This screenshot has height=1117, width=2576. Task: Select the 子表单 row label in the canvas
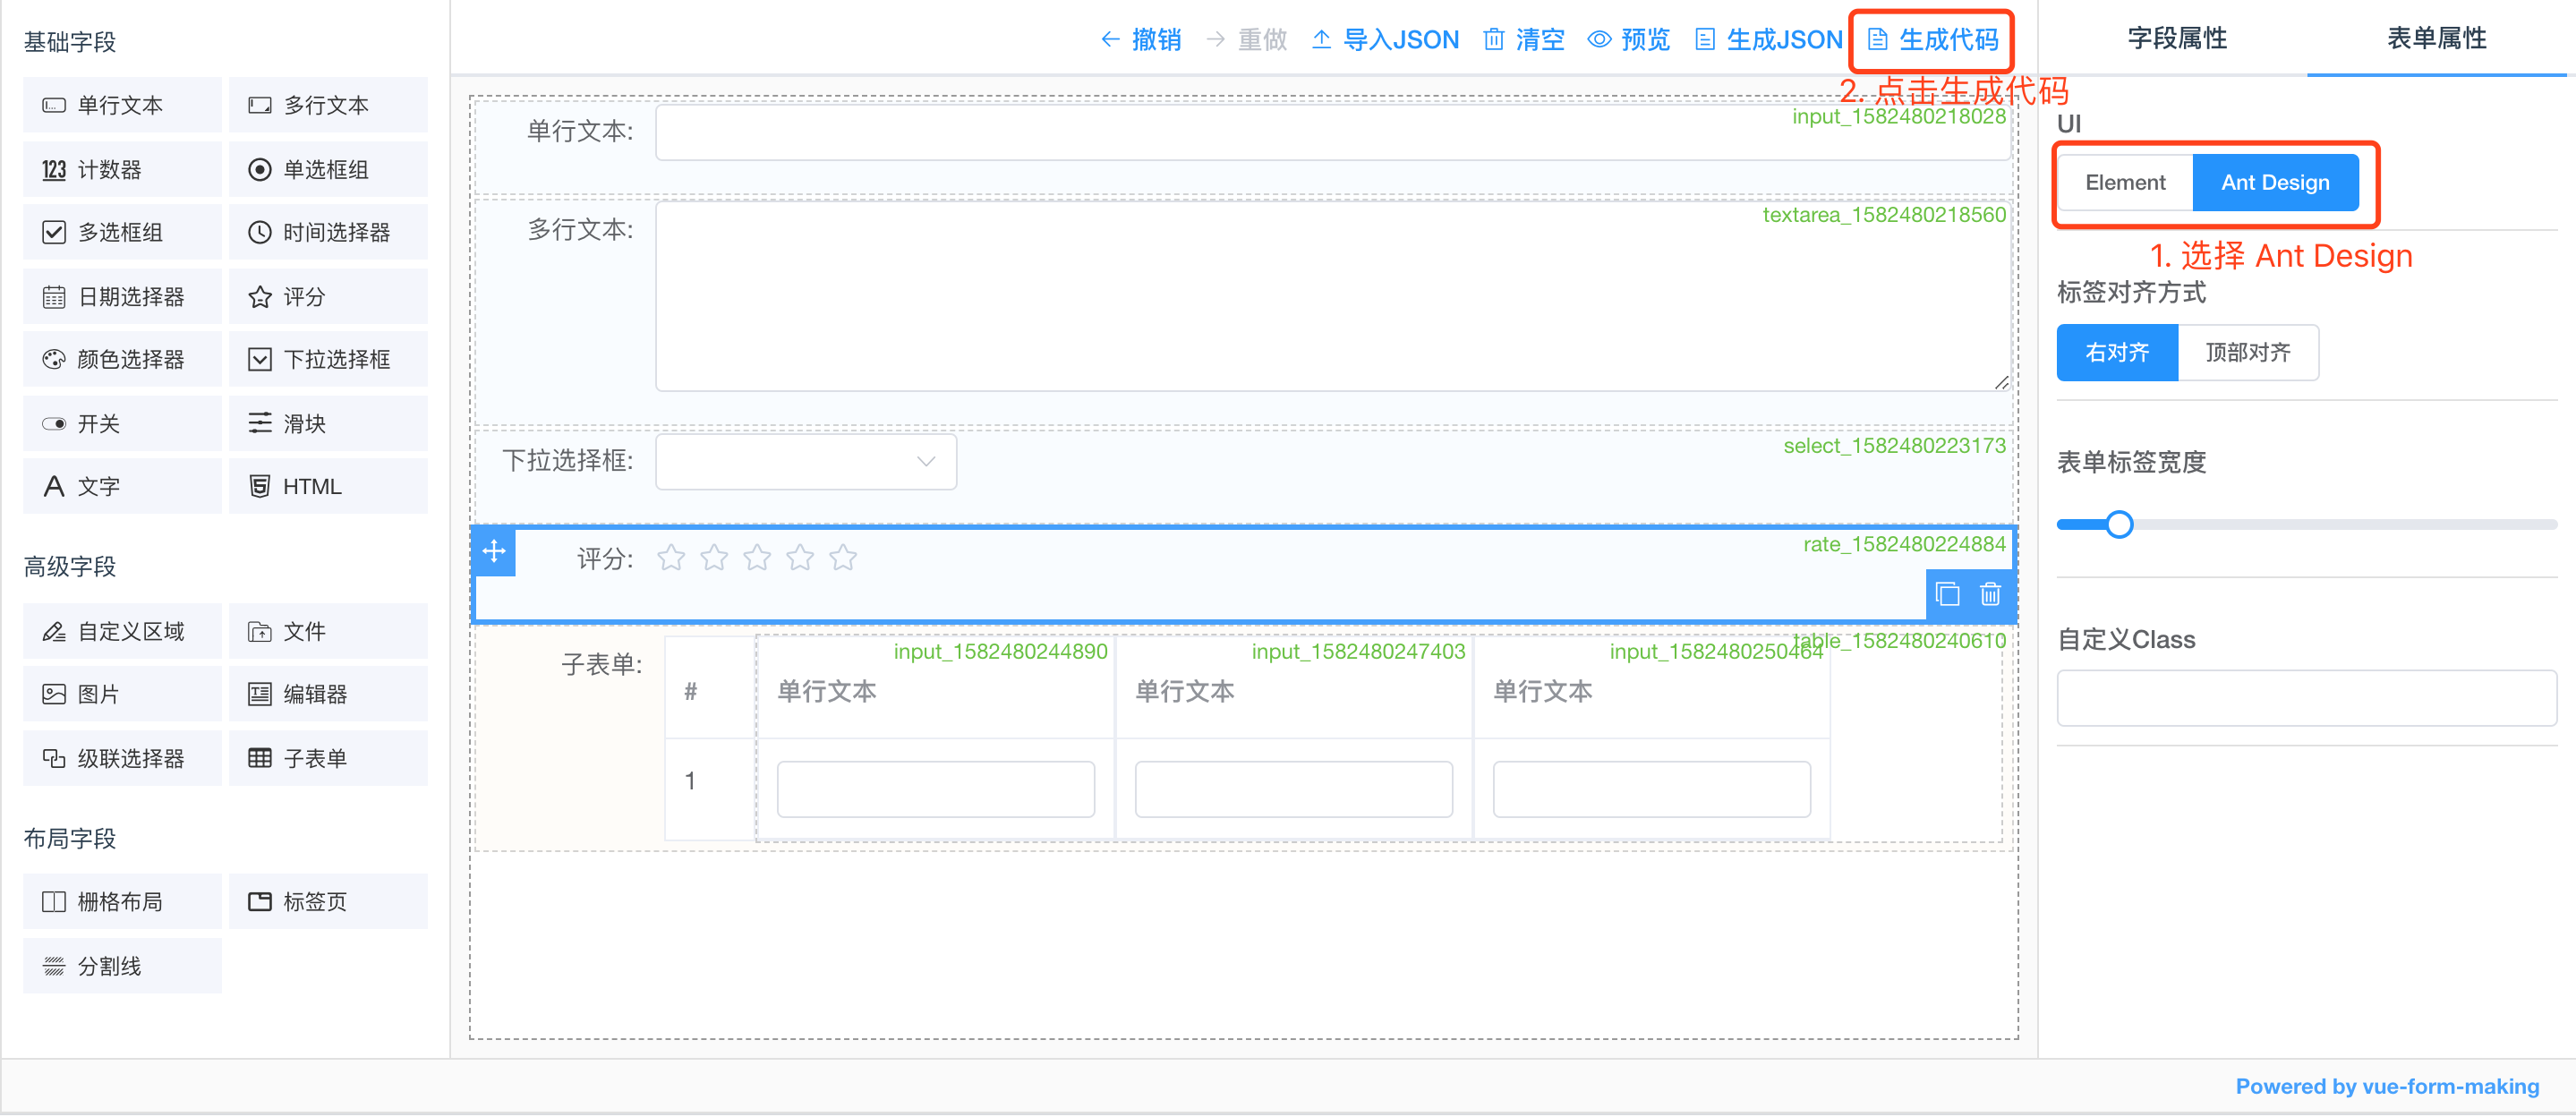601,664
